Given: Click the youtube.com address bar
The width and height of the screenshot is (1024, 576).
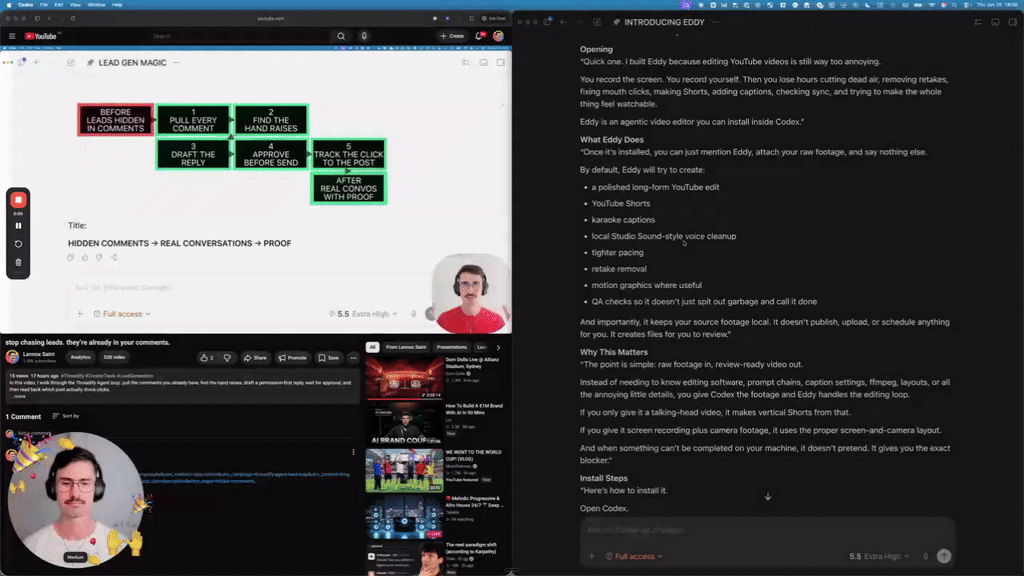Looking at the screenshot, I should point(270,18).
